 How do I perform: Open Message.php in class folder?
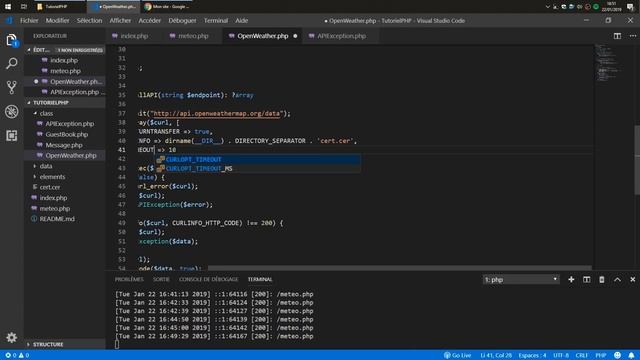click(64, 145)
